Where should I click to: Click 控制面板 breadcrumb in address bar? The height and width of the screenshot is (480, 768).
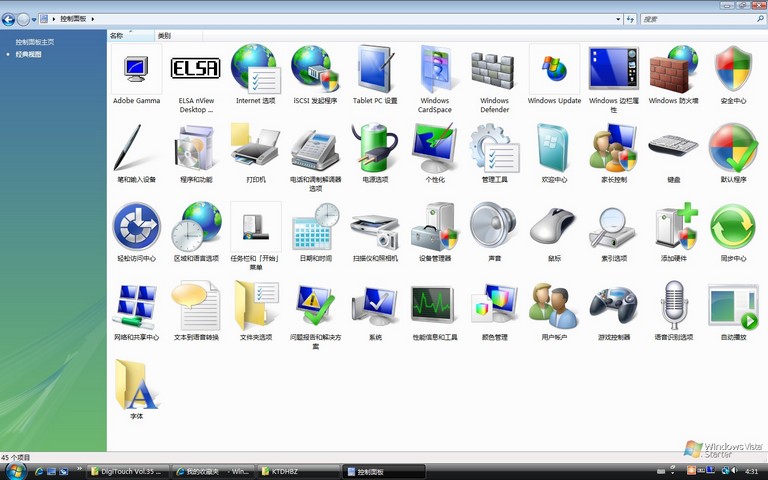pyautogui.click(x=73, y=19)
